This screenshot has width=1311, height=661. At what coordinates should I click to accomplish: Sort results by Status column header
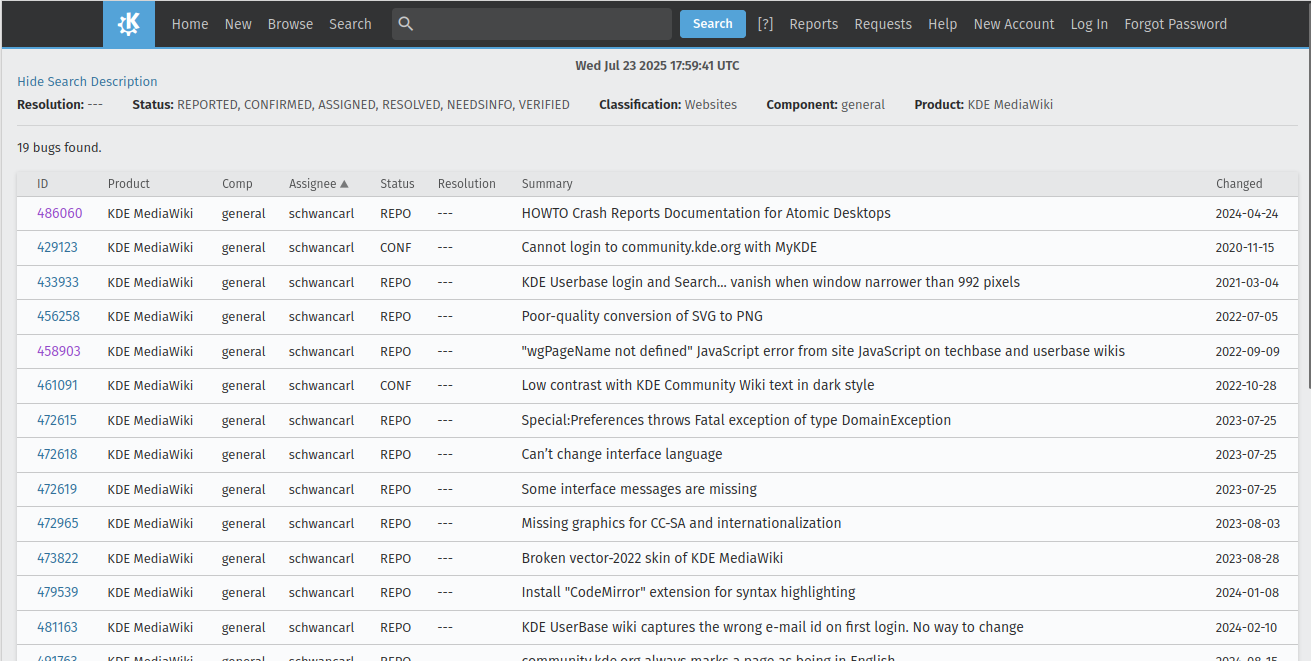tap(397, 184)
